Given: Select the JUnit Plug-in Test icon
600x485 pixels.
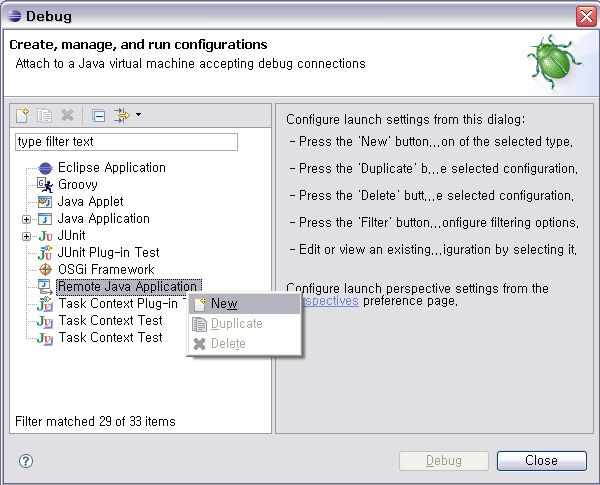Looking at the screenshot, I should (45, 253).
